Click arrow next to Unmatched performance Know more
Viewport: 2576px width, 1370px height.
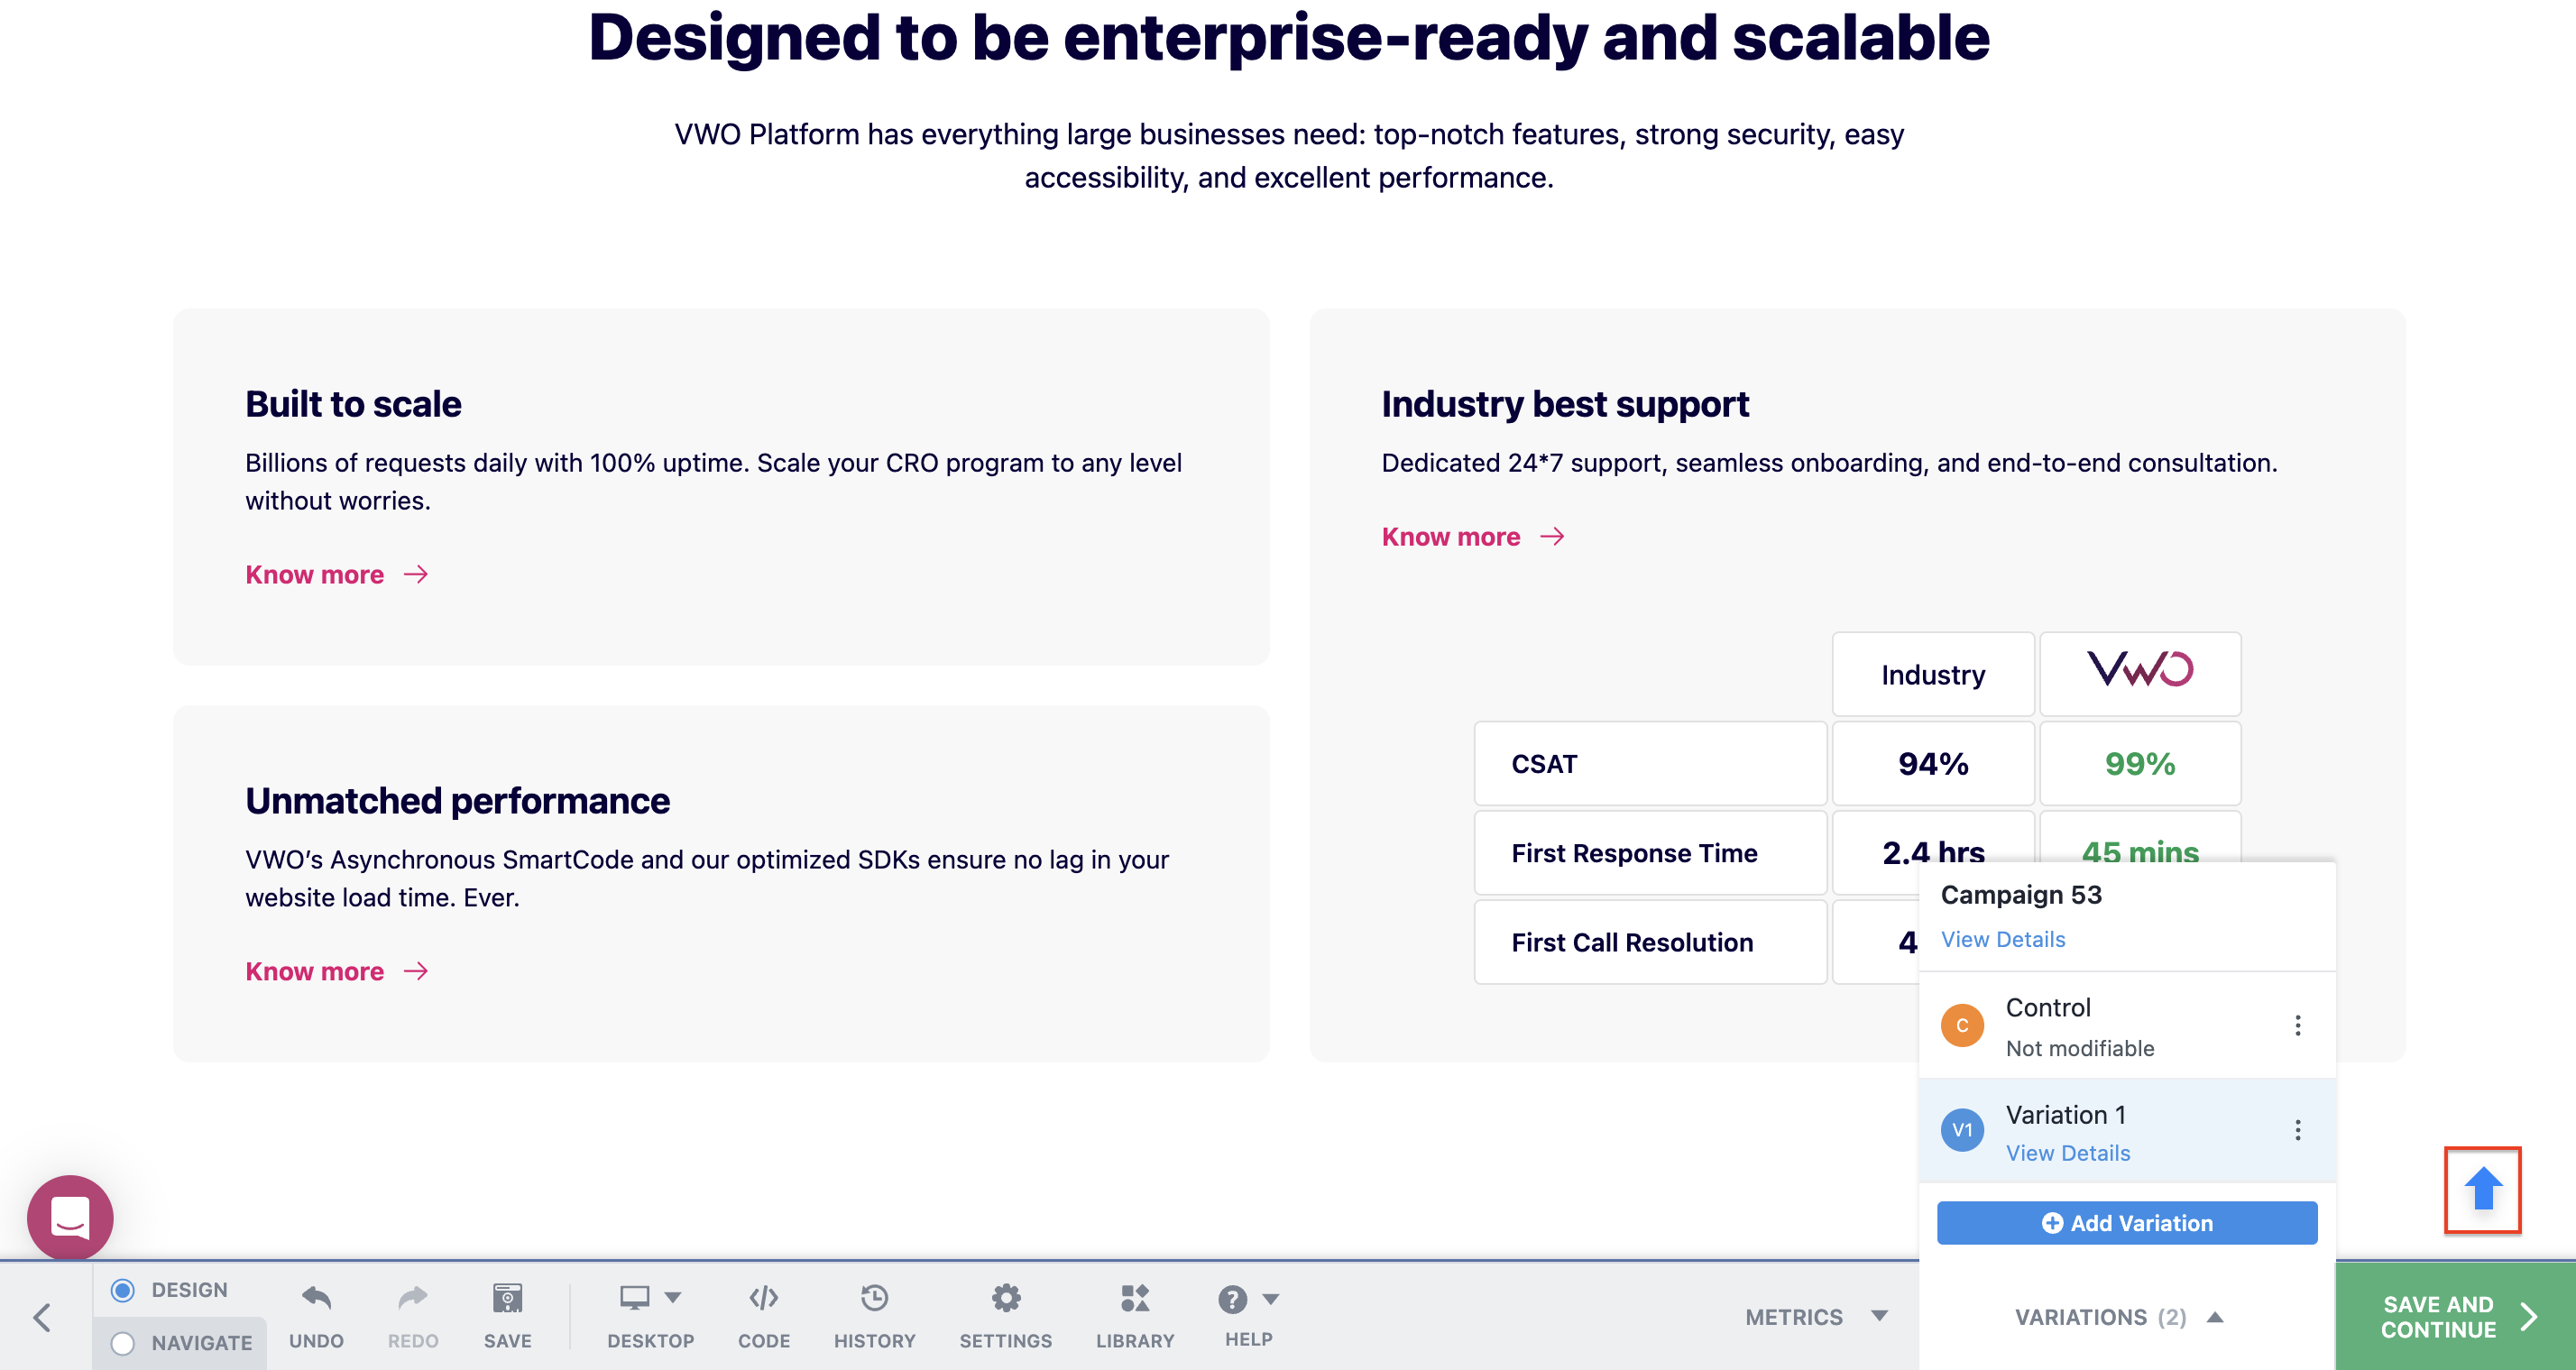click(x=416, y=971)
